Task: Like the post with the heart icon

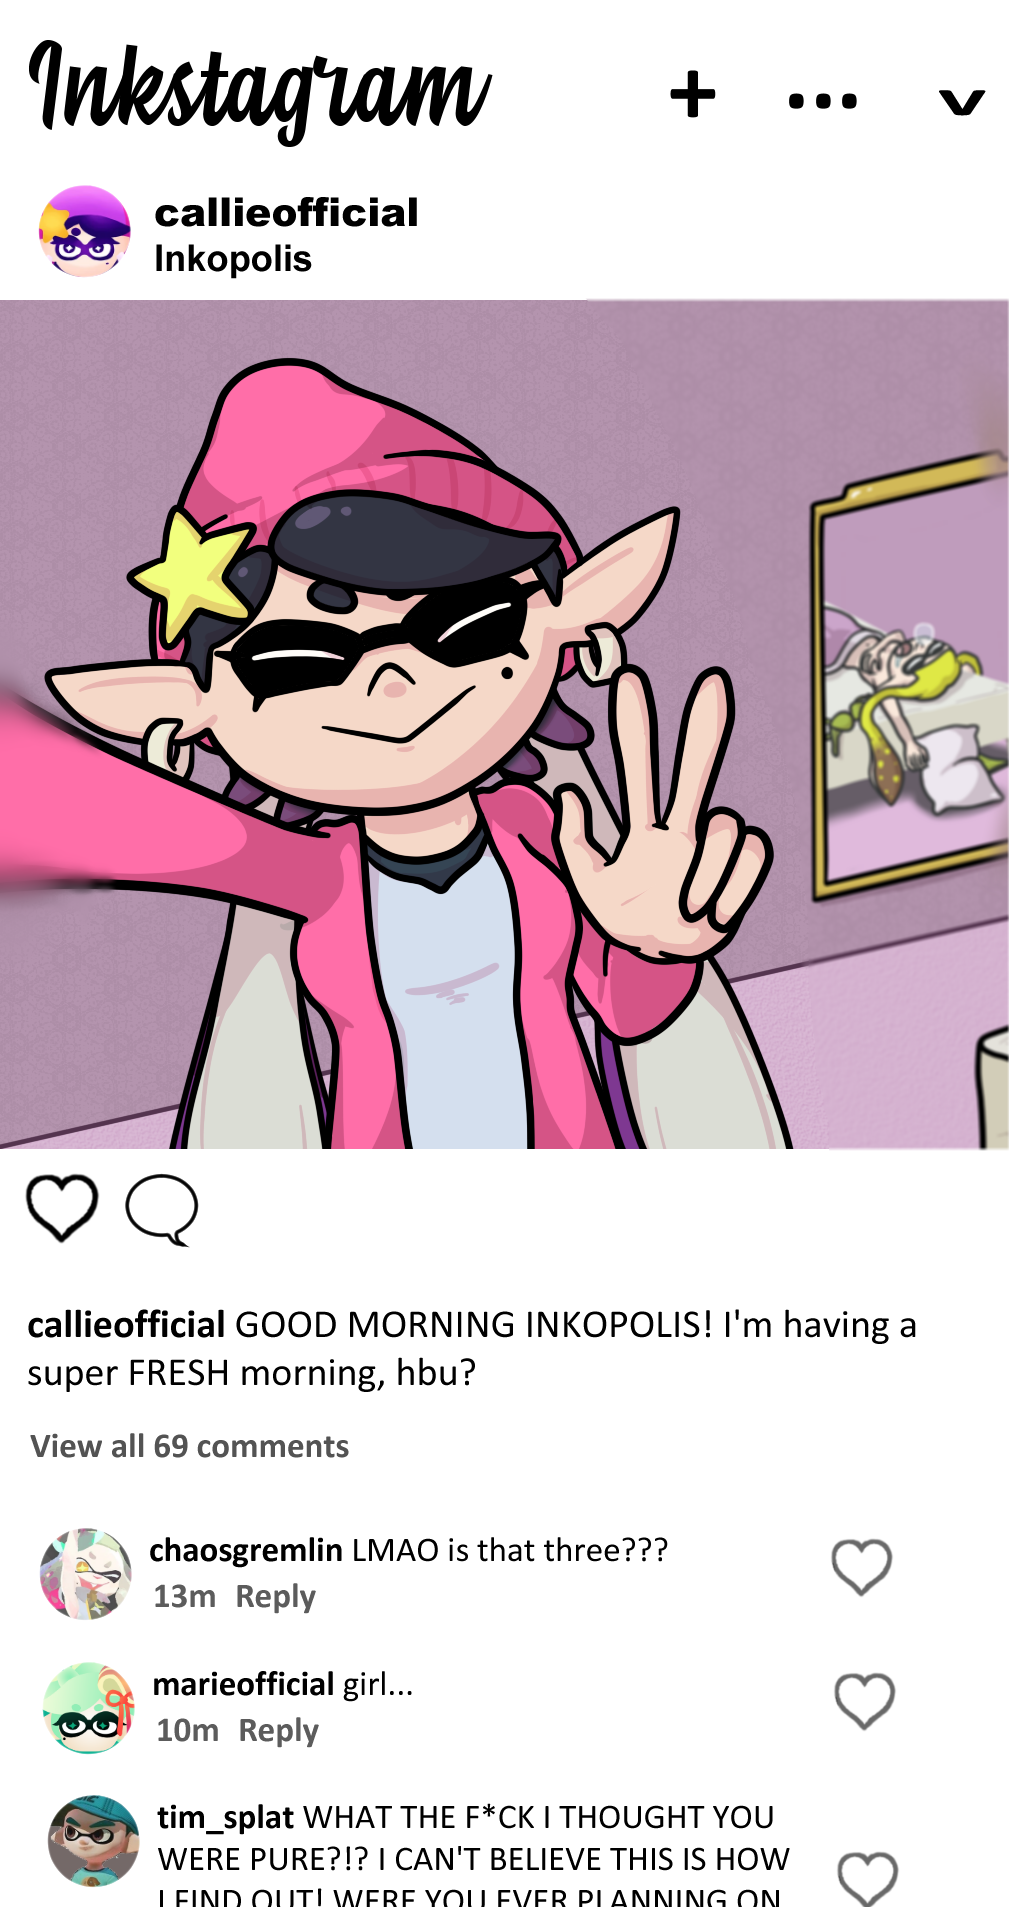Action: 62,1208
